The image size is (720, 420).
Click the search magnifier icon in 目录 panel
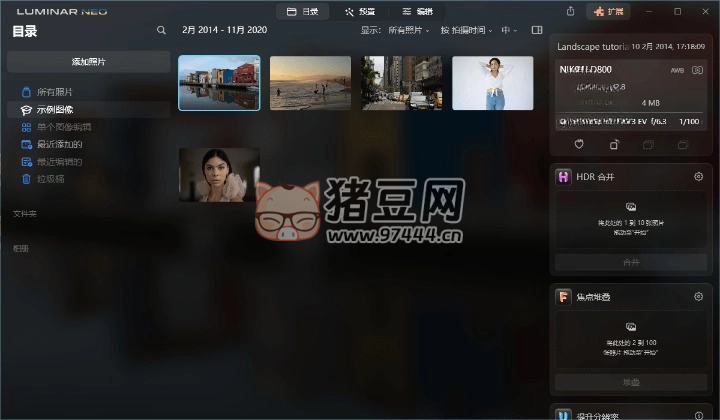[x=162, y=31]
